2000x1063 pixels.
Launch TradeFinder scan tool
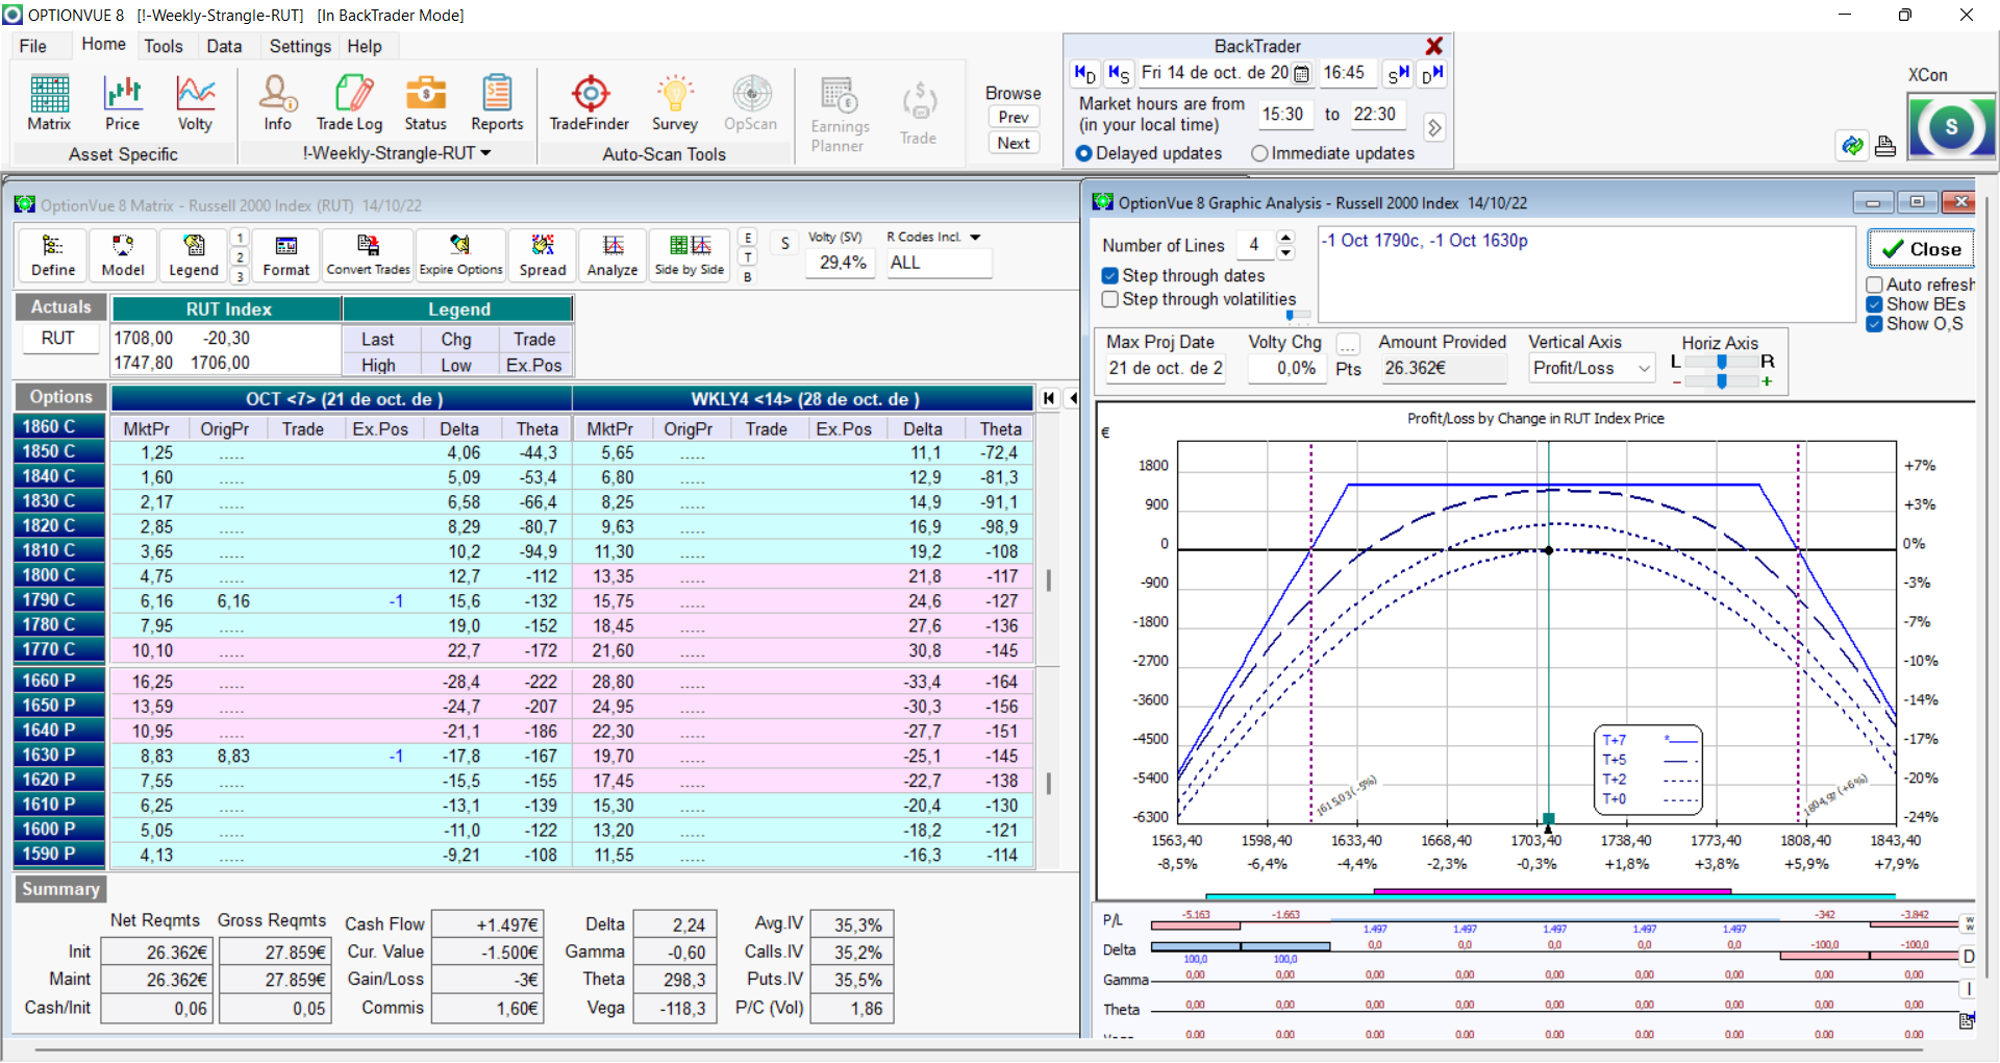click(x=589, y=103)
